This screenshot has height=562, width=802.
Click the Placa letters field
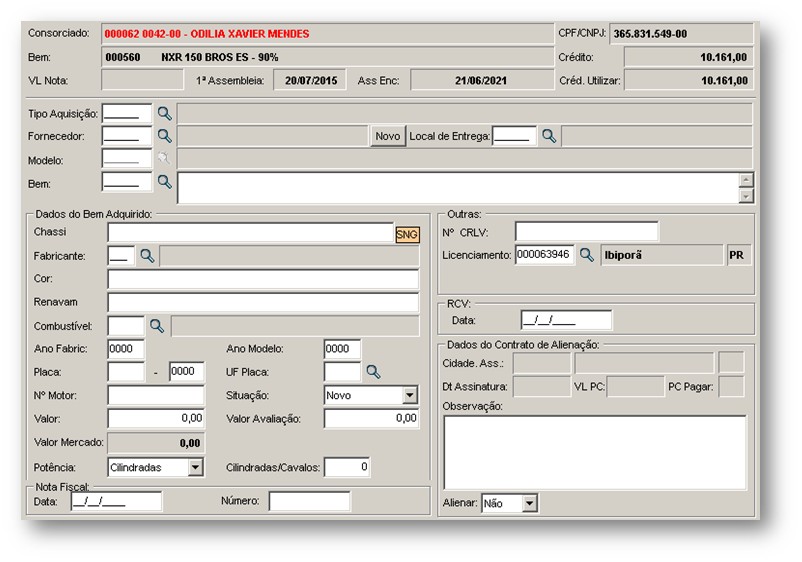click(x=126, y=372)
